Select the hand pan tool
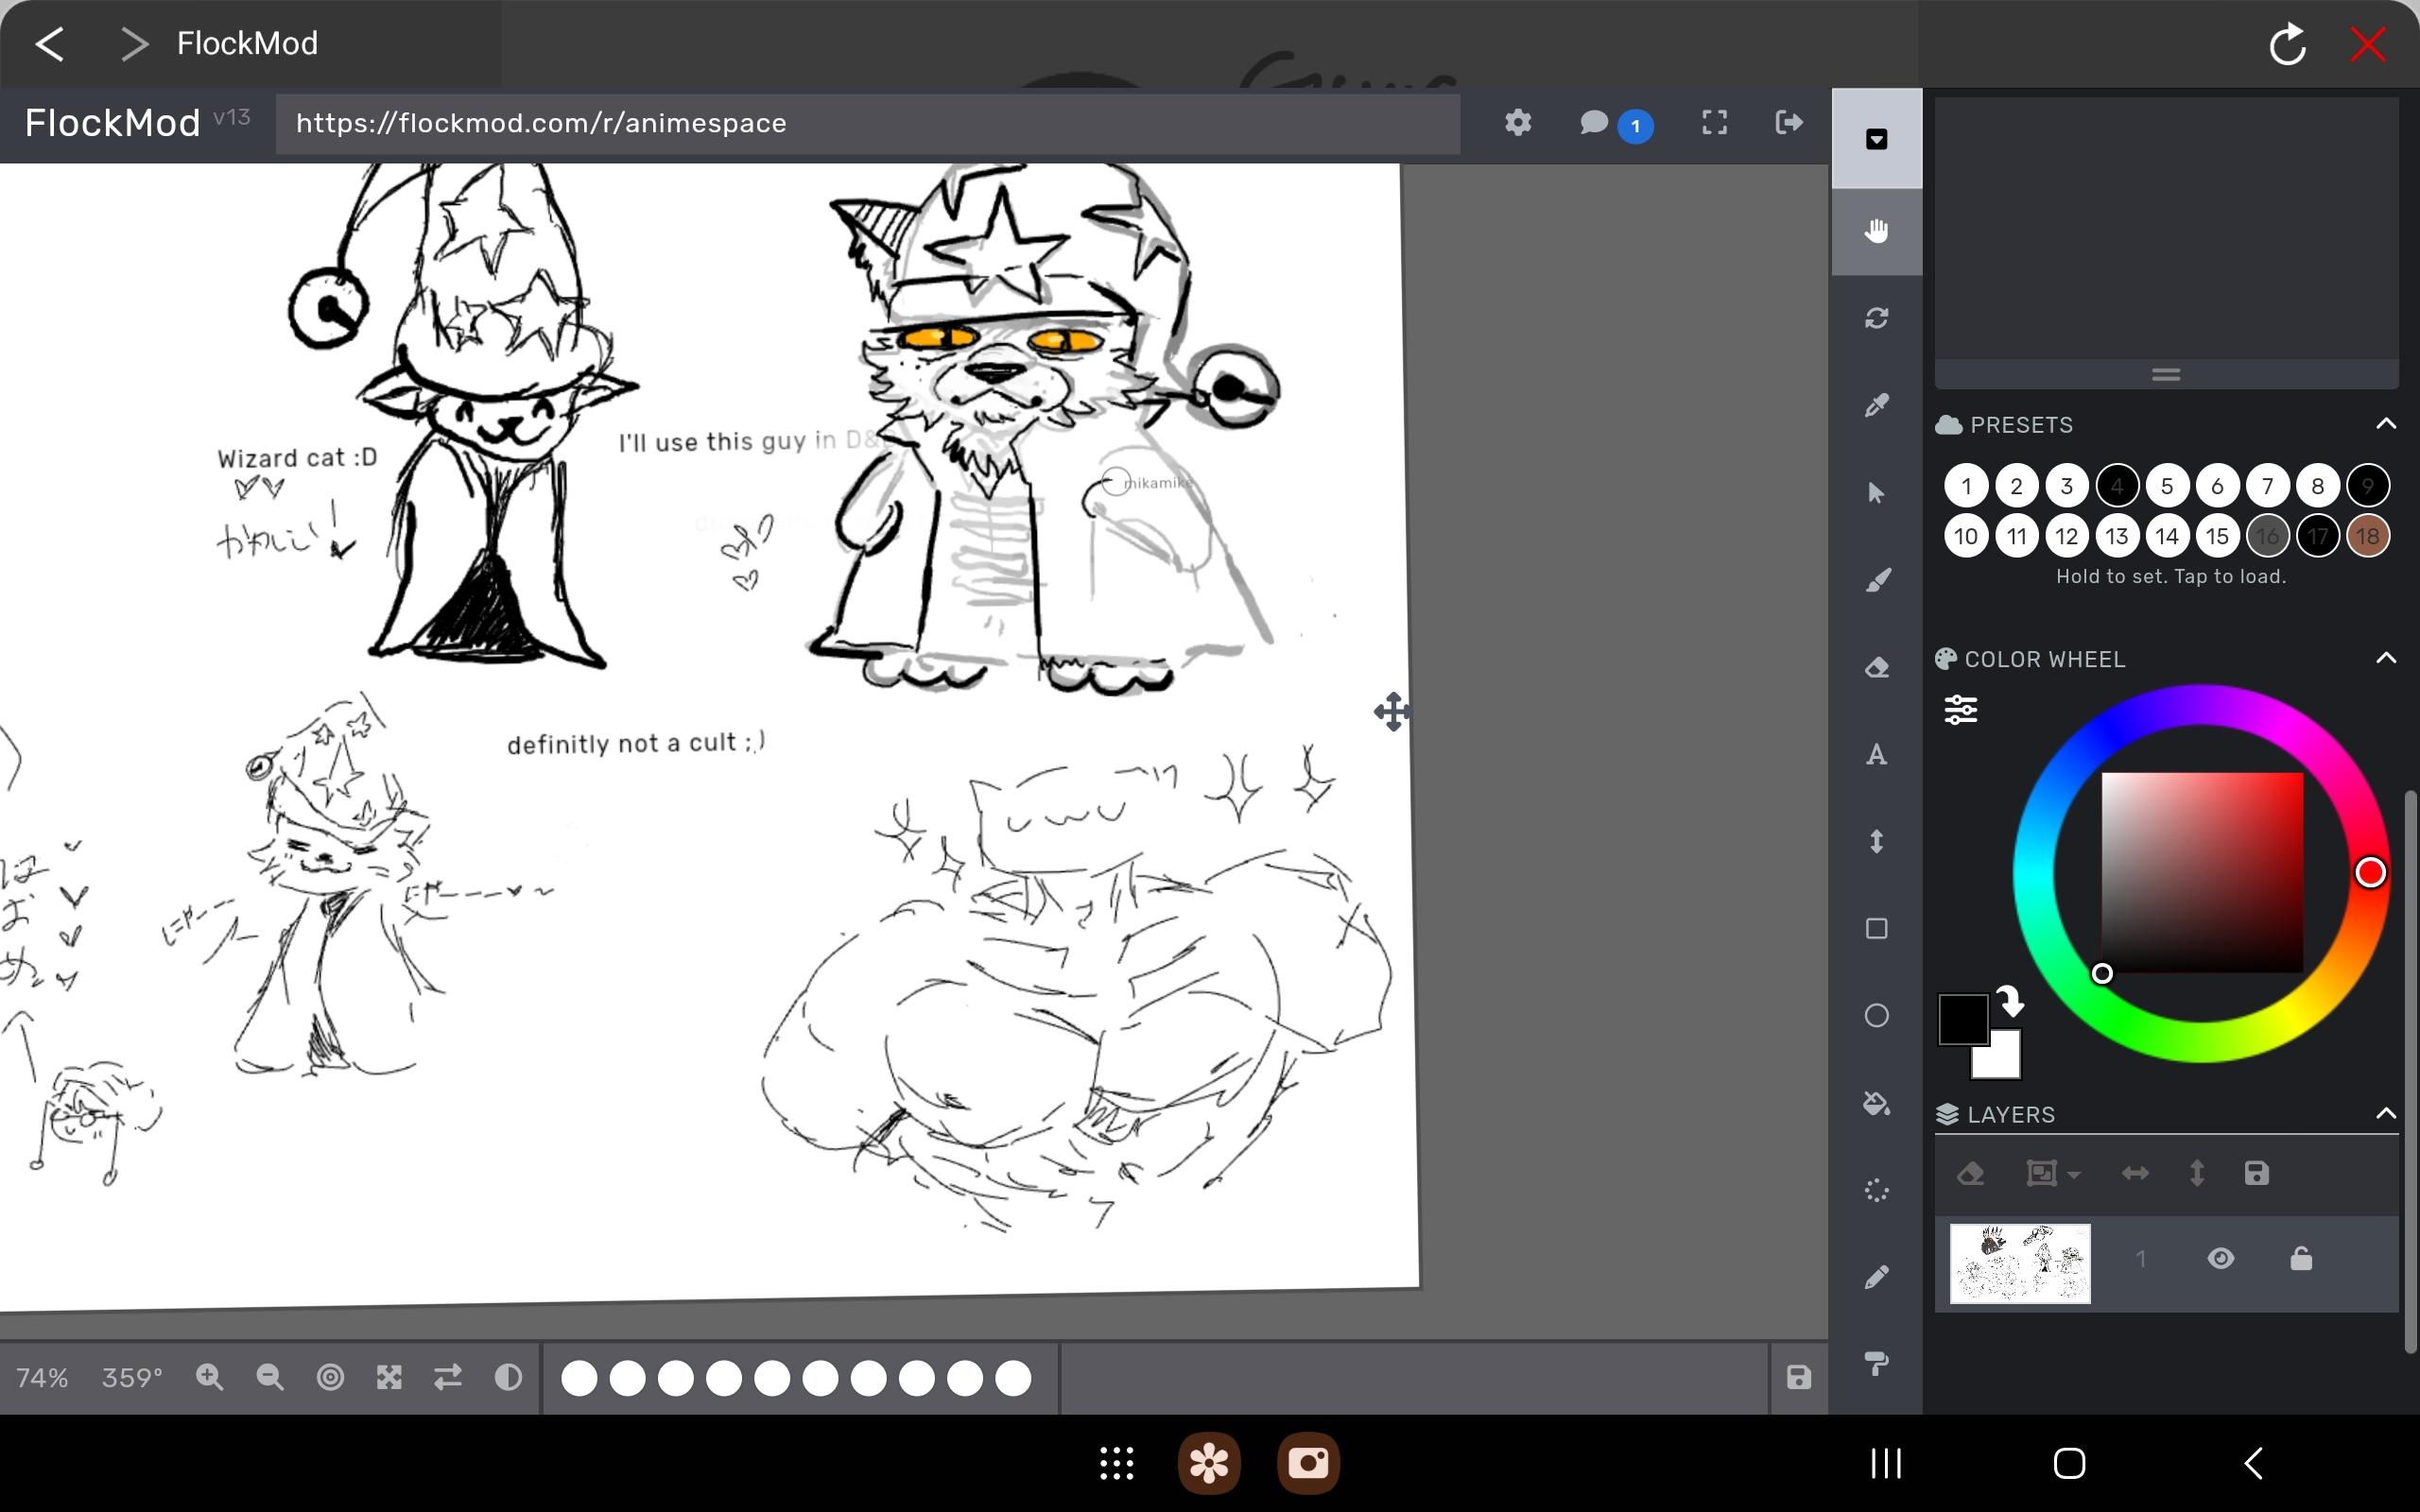 (x=1876, y=231)
